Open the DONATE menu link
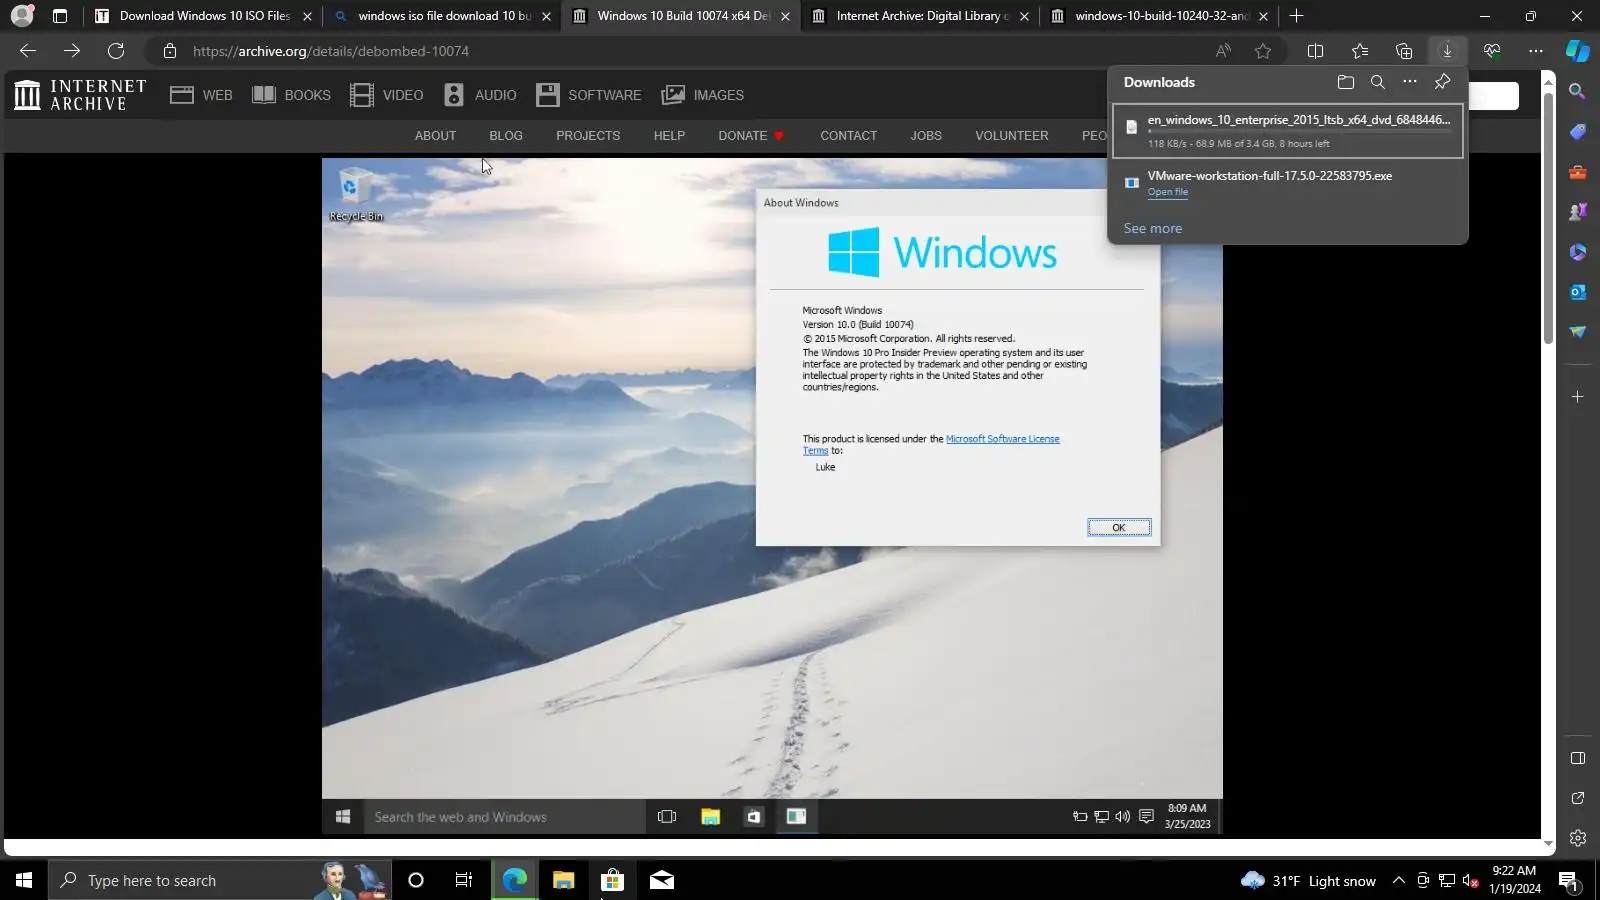The width and height of the screenshot is (1600, 900). (751, 136)
